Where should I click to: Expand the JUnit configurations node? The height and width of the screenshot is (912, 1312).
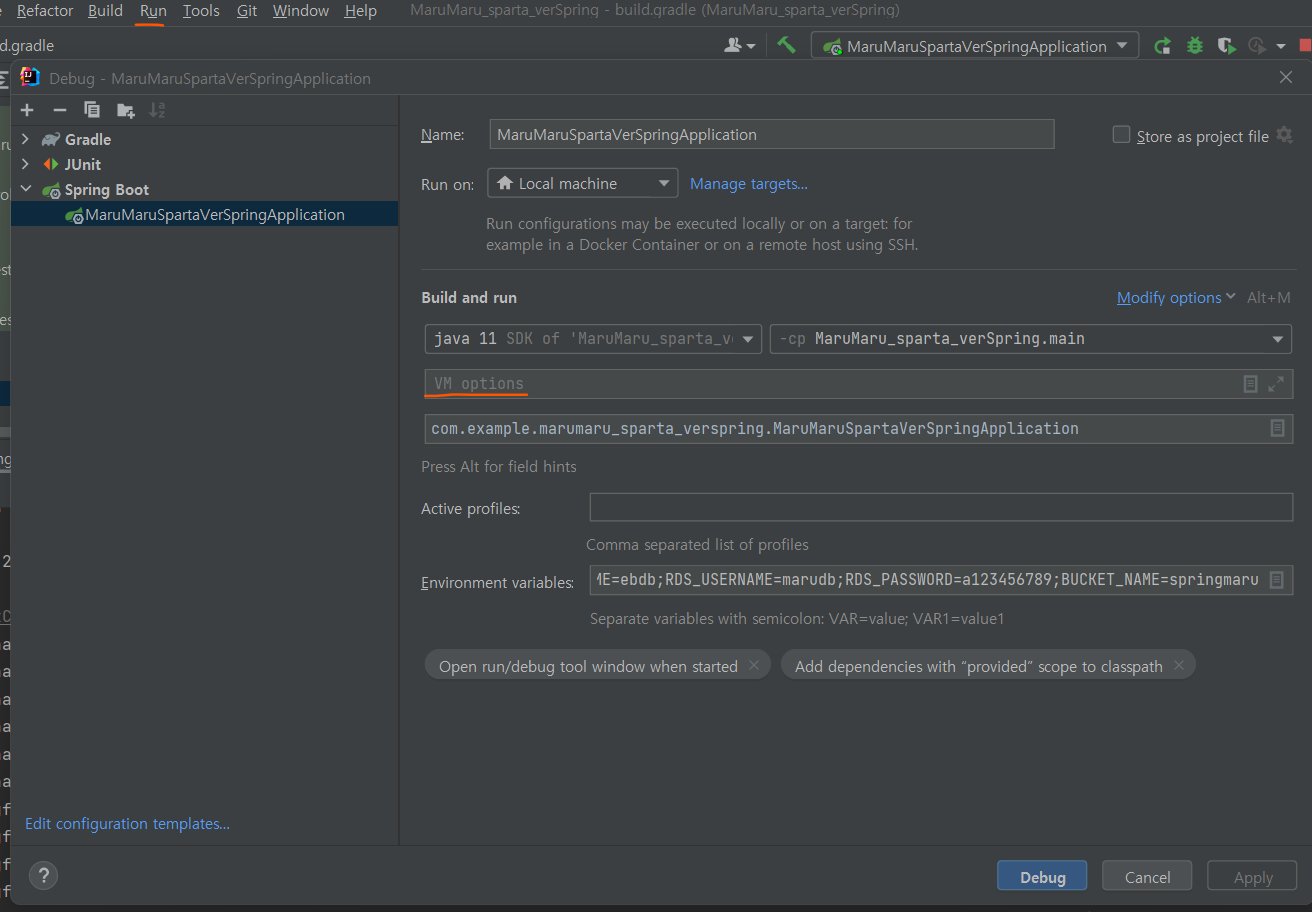pyautogui.click(x=26, y=164)
